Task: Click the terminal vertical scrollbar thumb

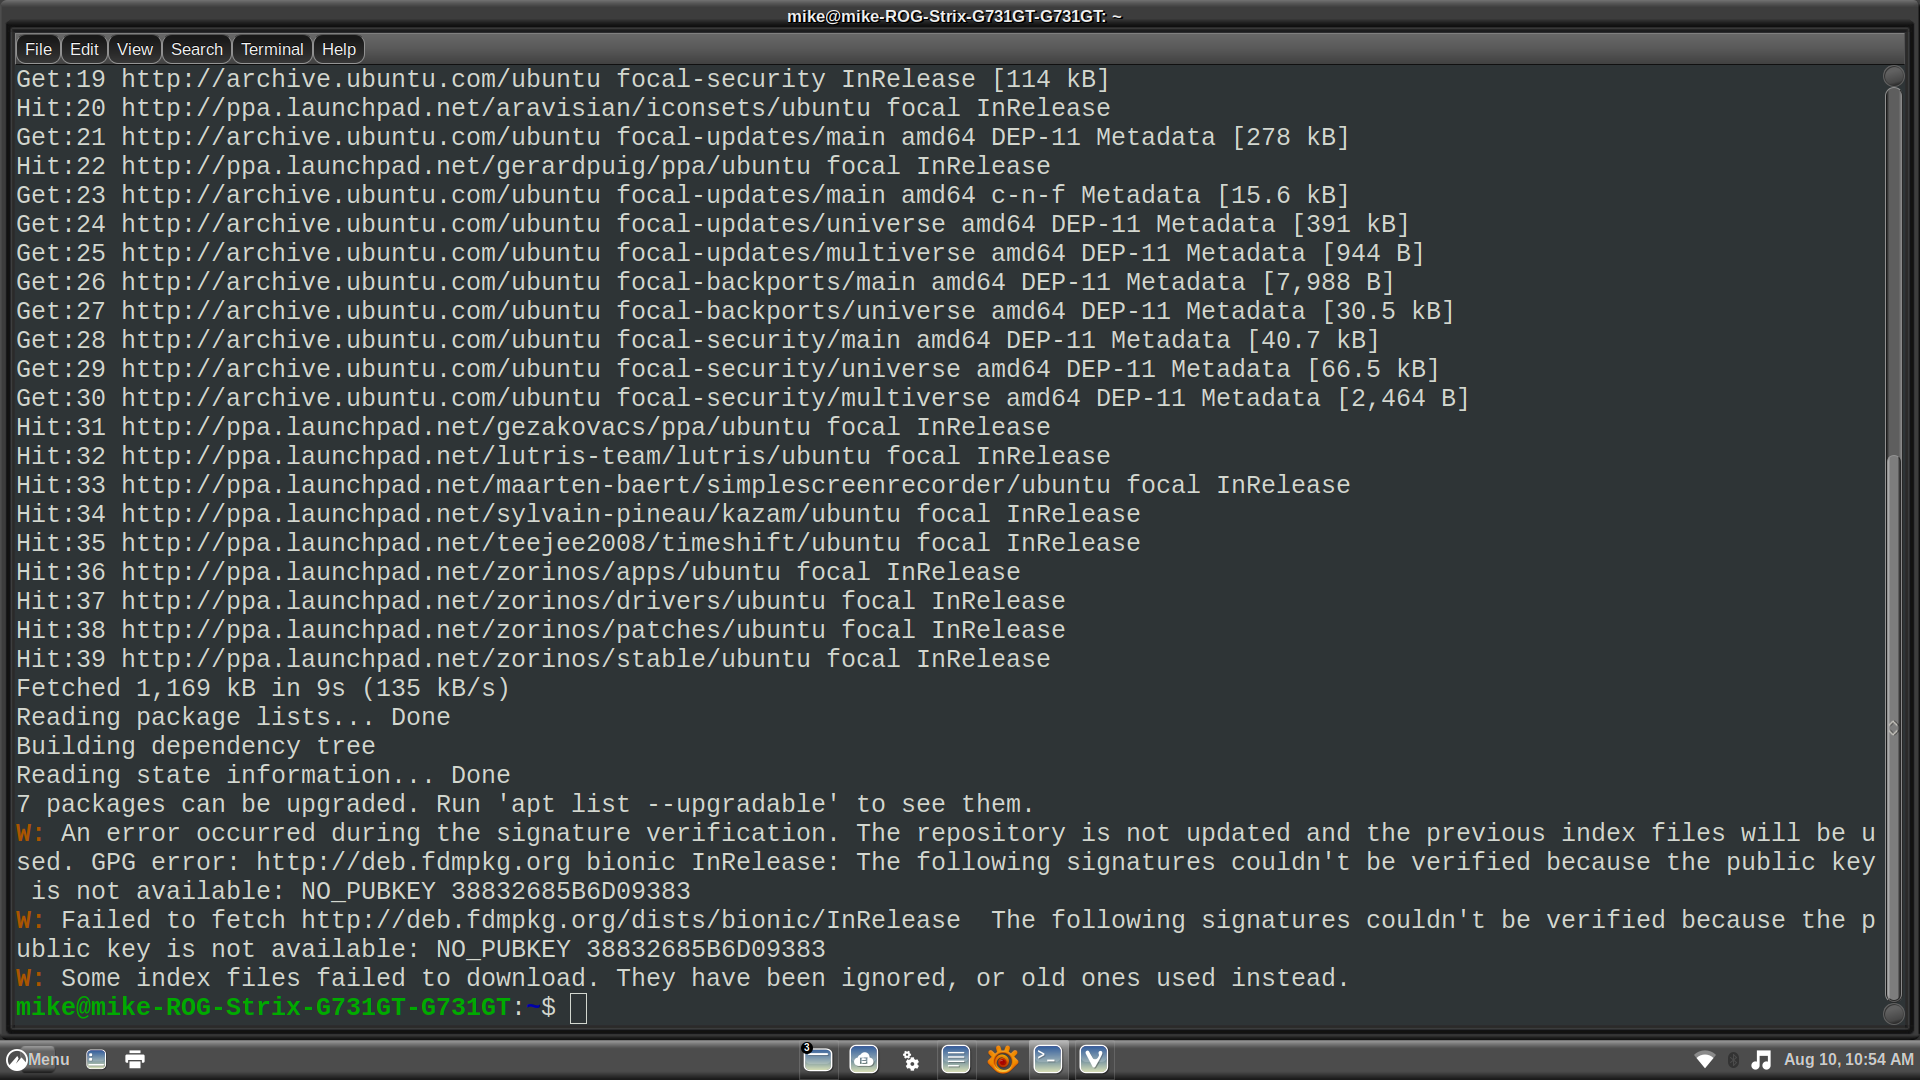Action: click(1893, 727)
